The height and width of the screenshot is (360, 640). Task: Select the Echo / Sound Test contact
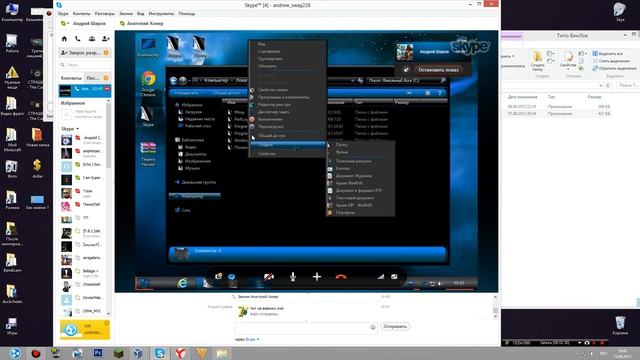pos(84,164)
